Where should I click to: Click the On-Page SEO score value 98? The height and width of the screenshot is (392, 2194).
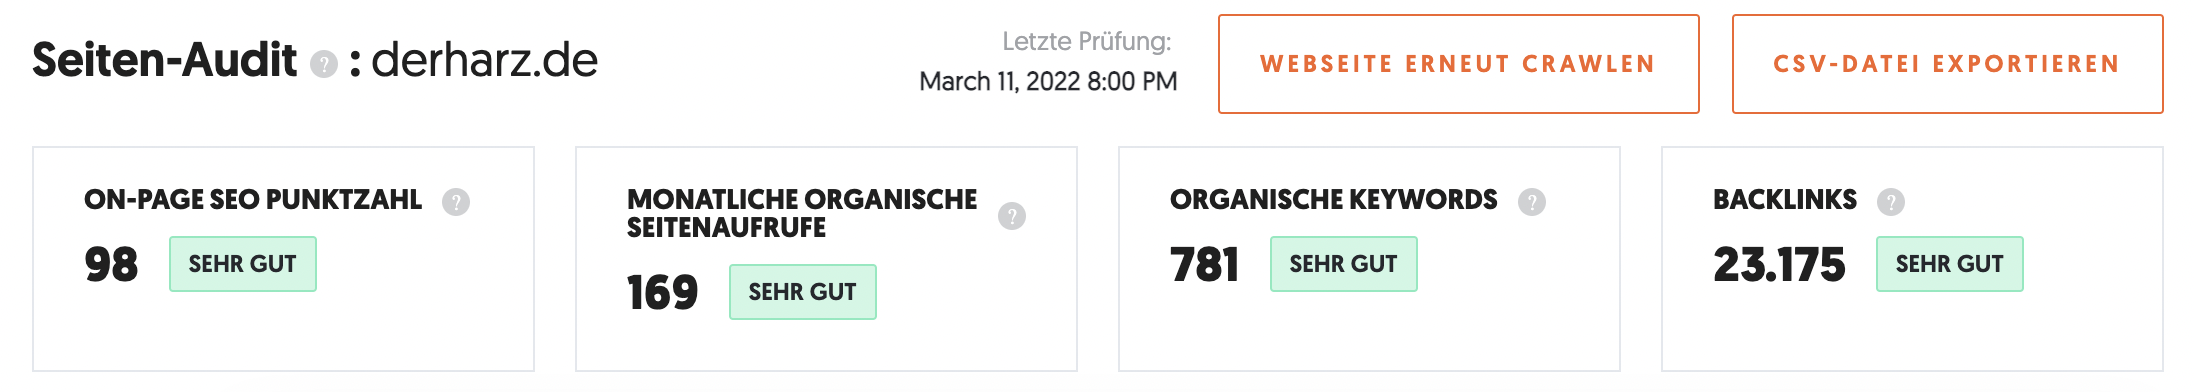click(111, 265)
